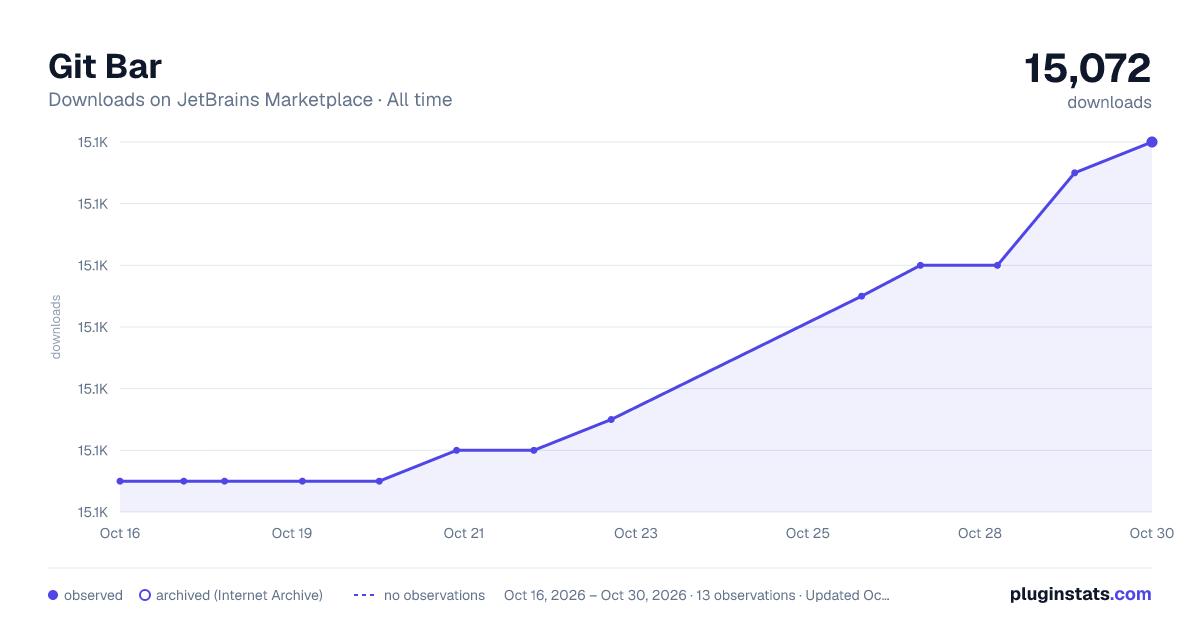
Task: Click the archived (Internet Archive) legend label
Action: click(239, 595)
